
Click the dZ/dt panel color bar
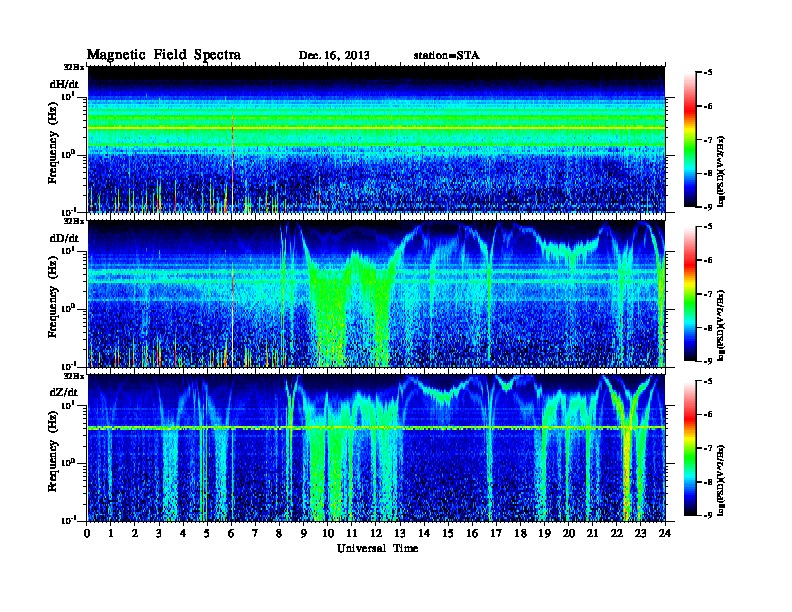pyautogui.click(x=689, y=448)
